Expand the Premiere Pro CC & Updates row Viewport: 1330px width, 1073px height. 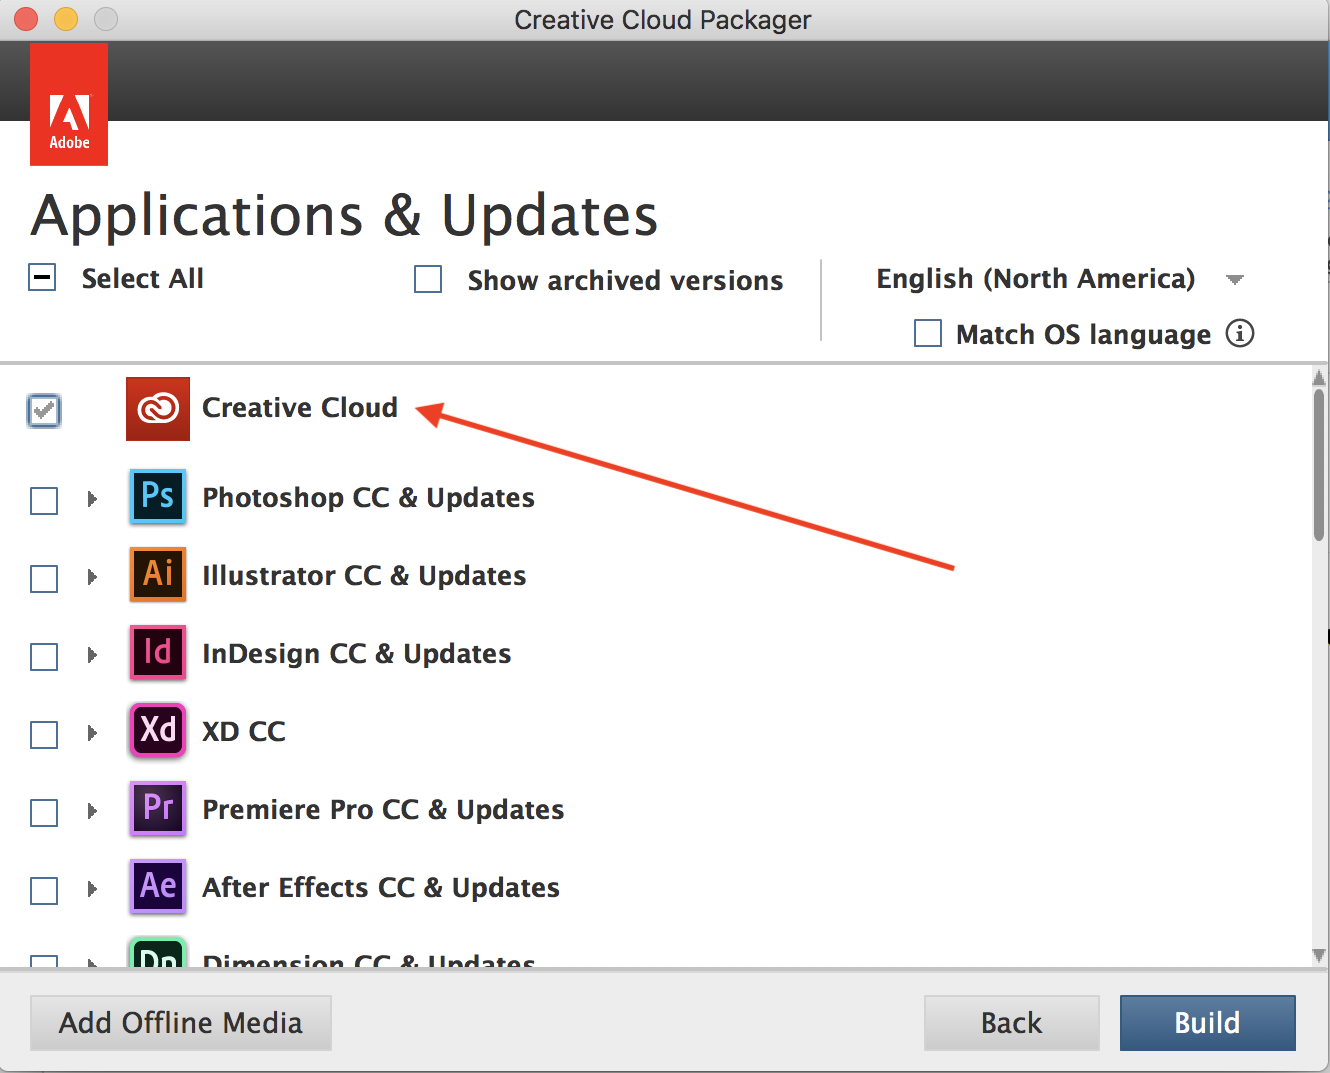[92, 811]
